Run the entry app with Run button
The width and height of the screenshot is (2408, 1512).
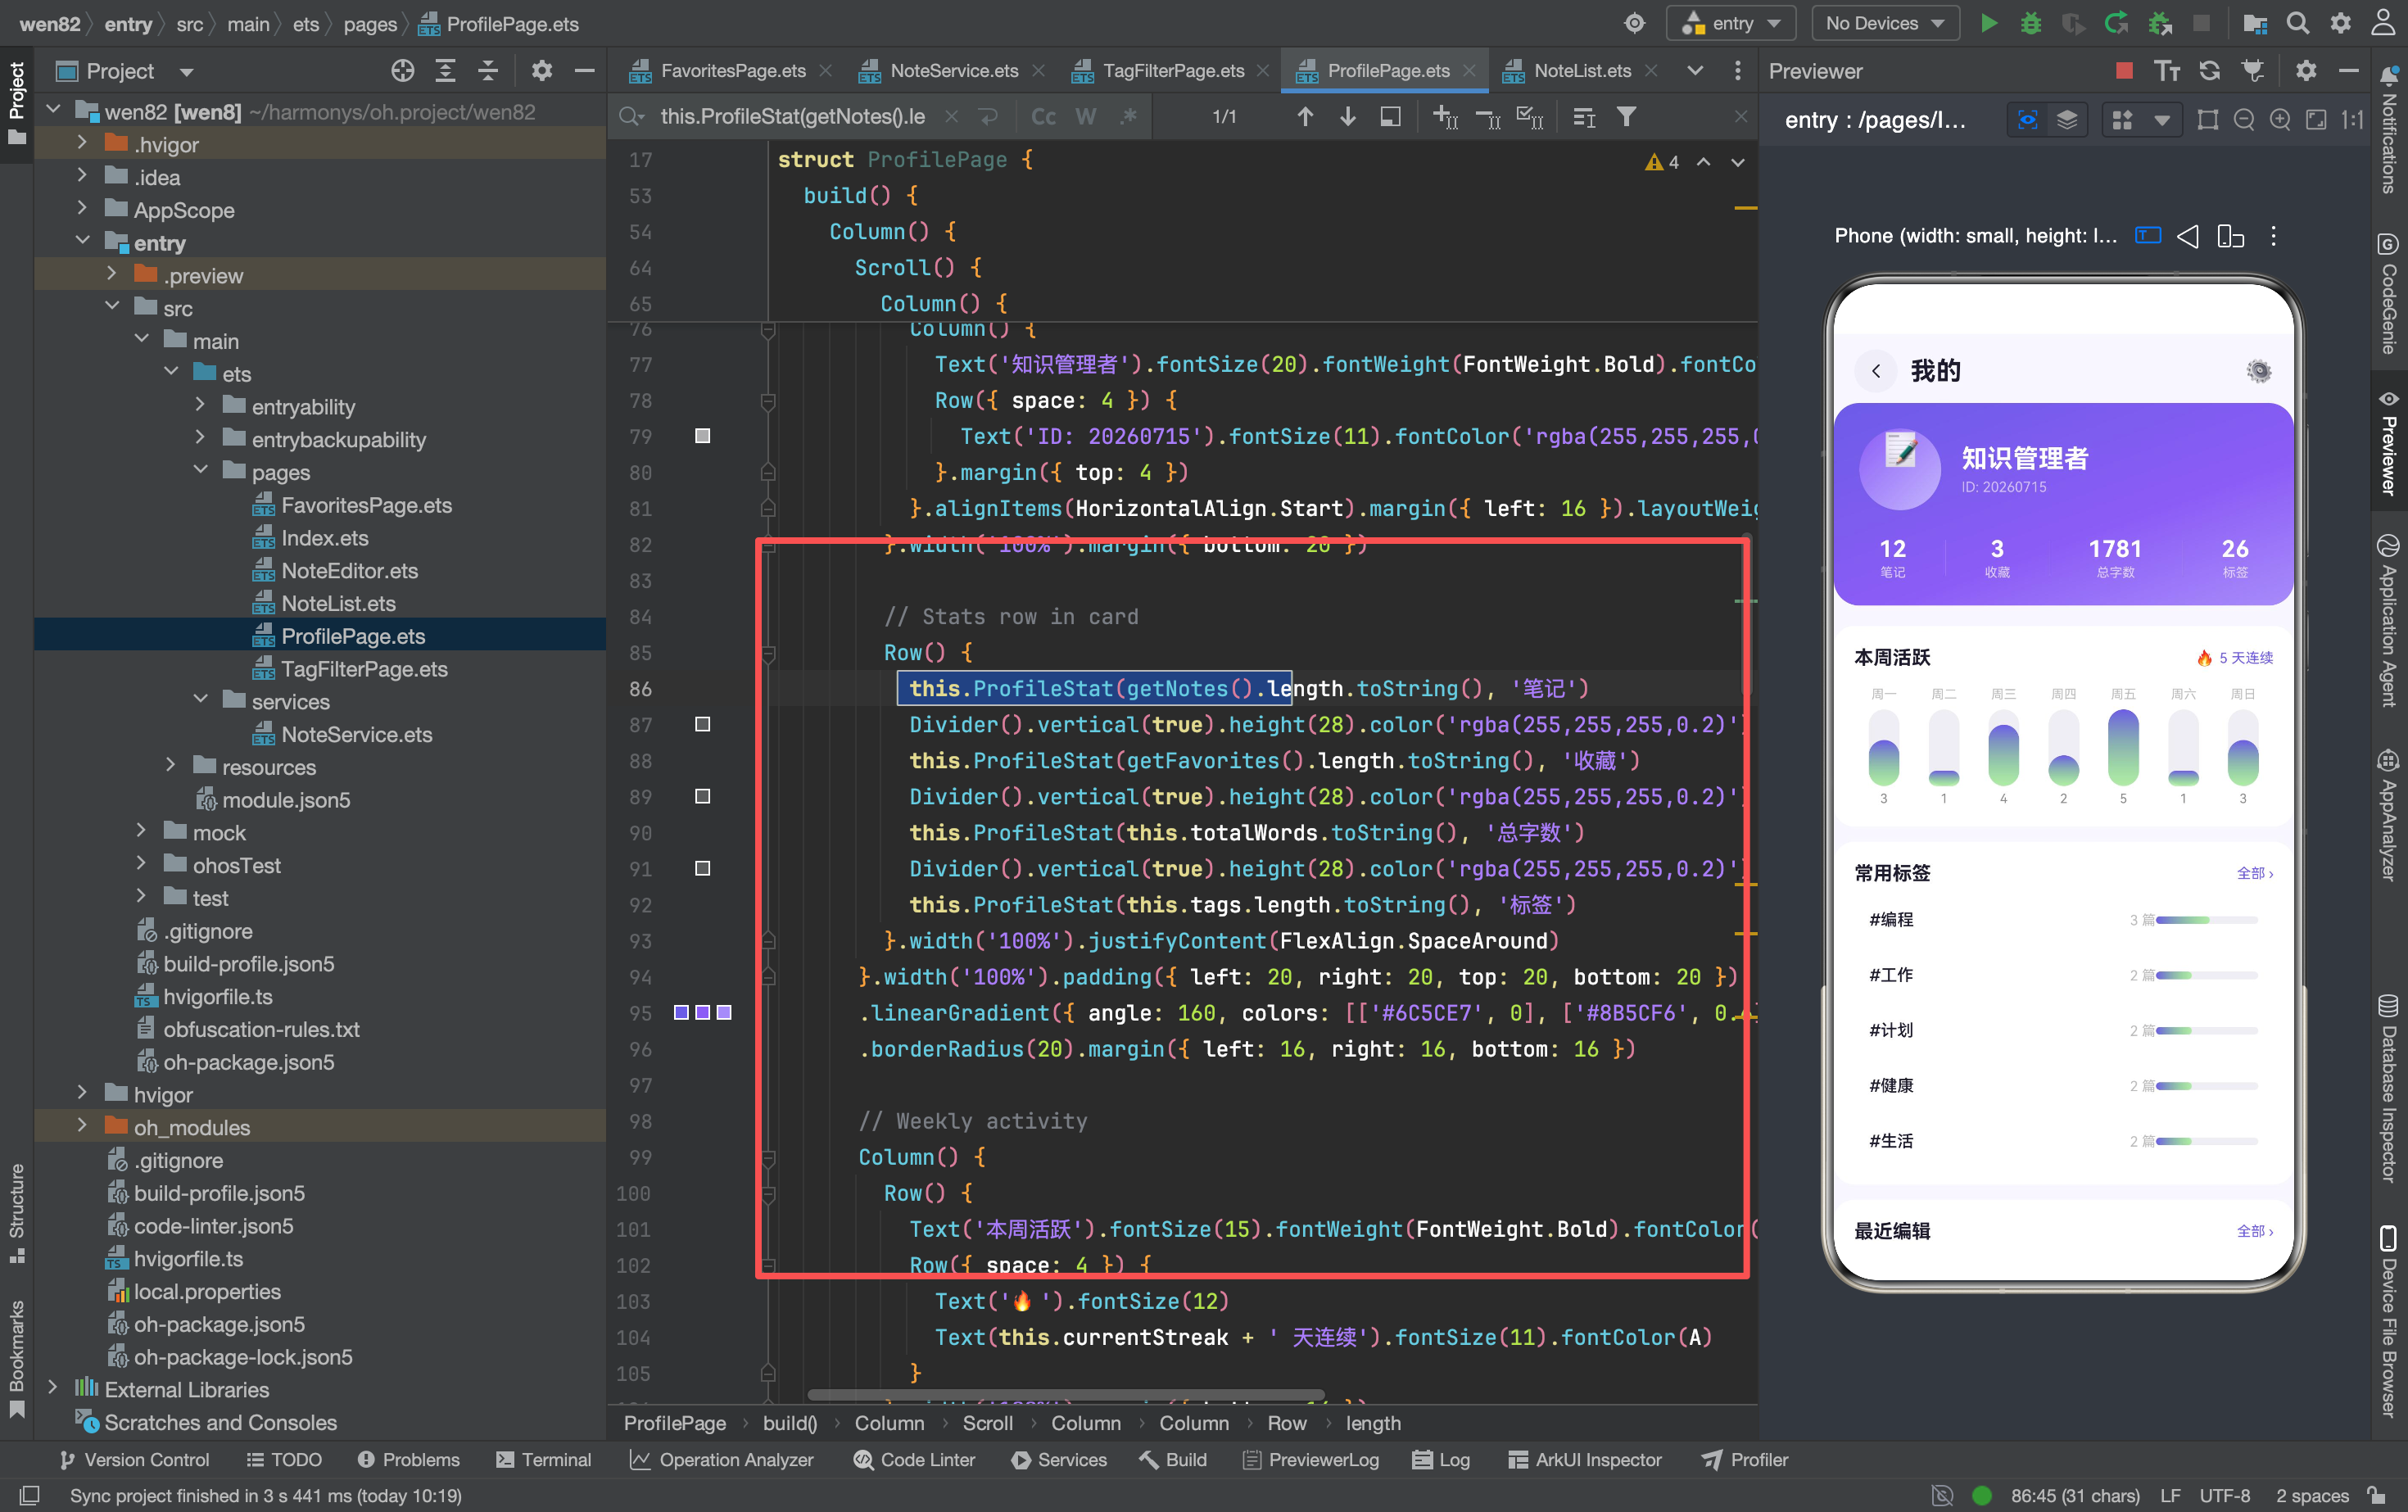(1989, 23)
